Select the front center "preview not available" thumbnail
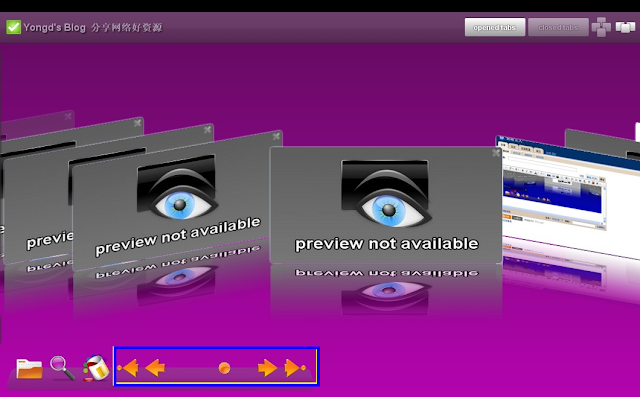Image resolution: width=640 pixels, height=397 pixels. pyautogui.click(x=386, y=205)
